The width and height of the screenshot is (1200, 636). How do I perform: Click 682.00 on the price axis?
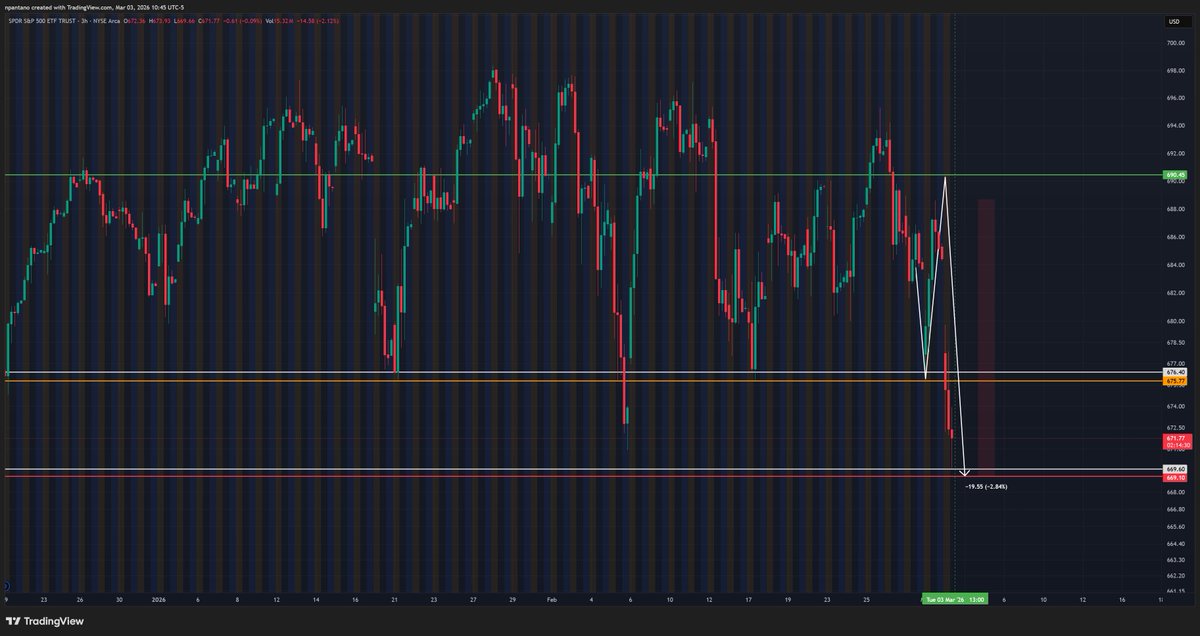tap(1175, 293)
